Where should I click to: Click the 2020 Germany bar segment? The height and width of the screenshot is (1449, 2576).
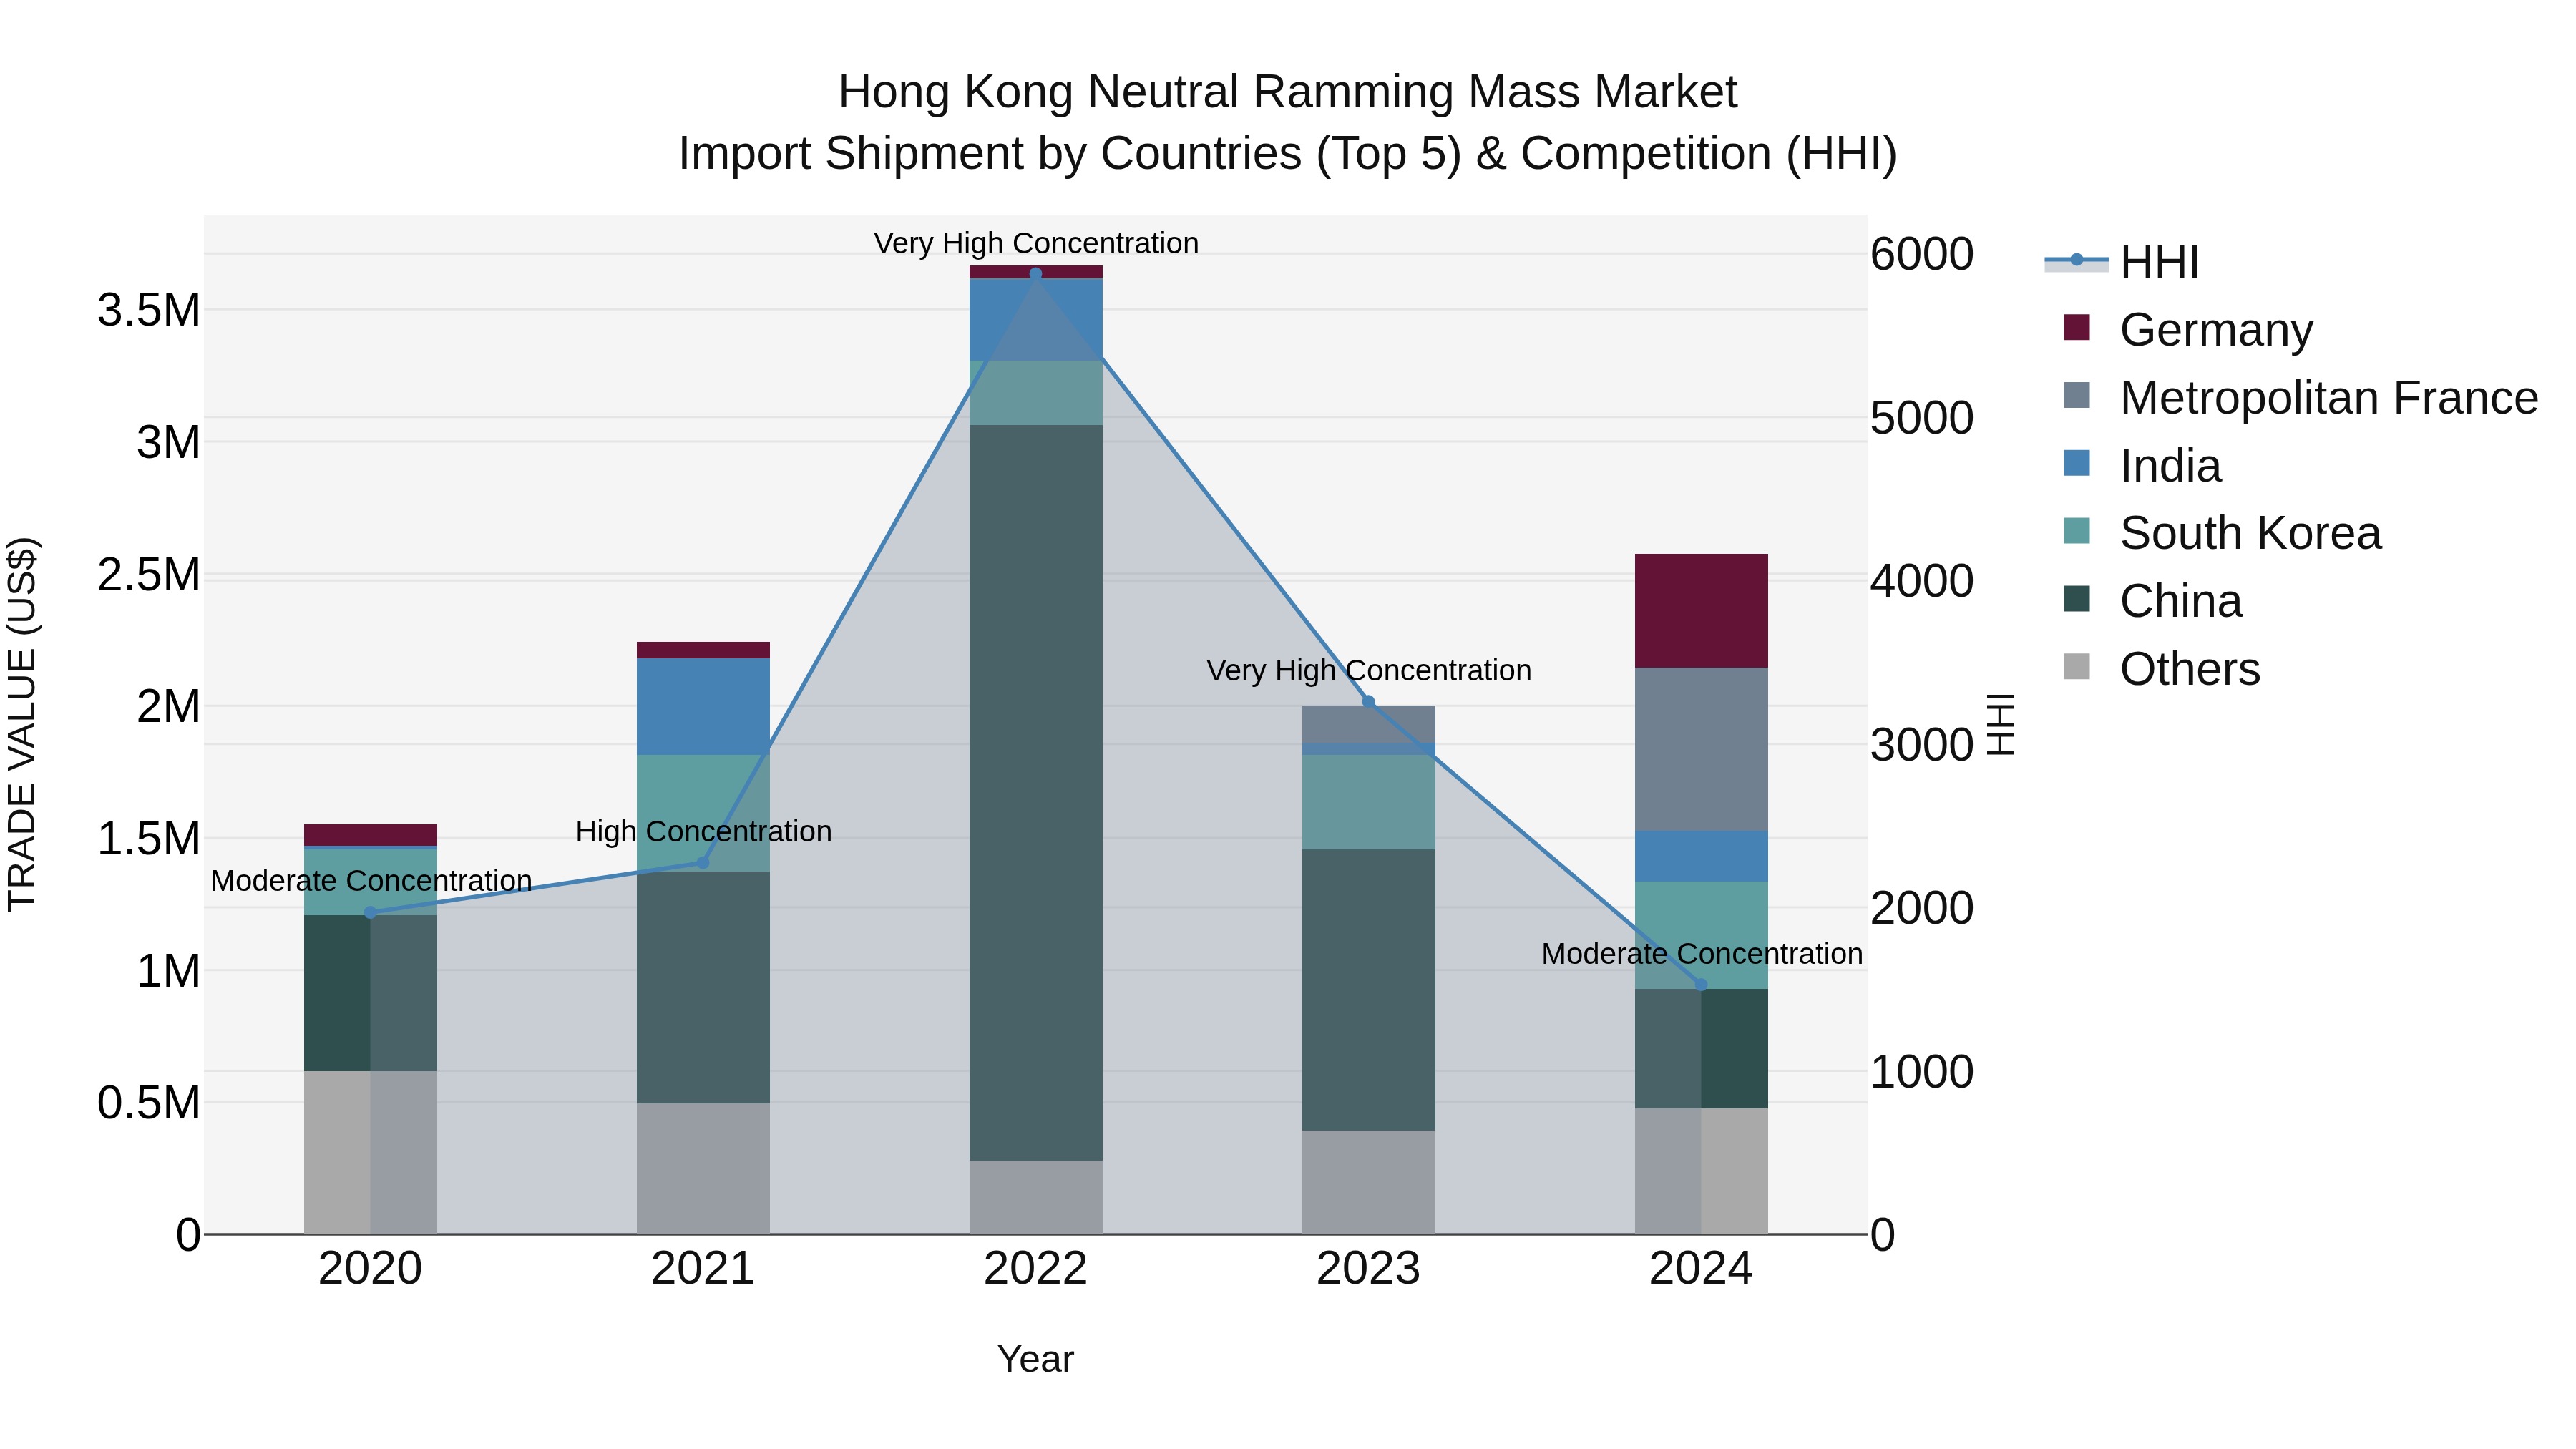[370, 836]
